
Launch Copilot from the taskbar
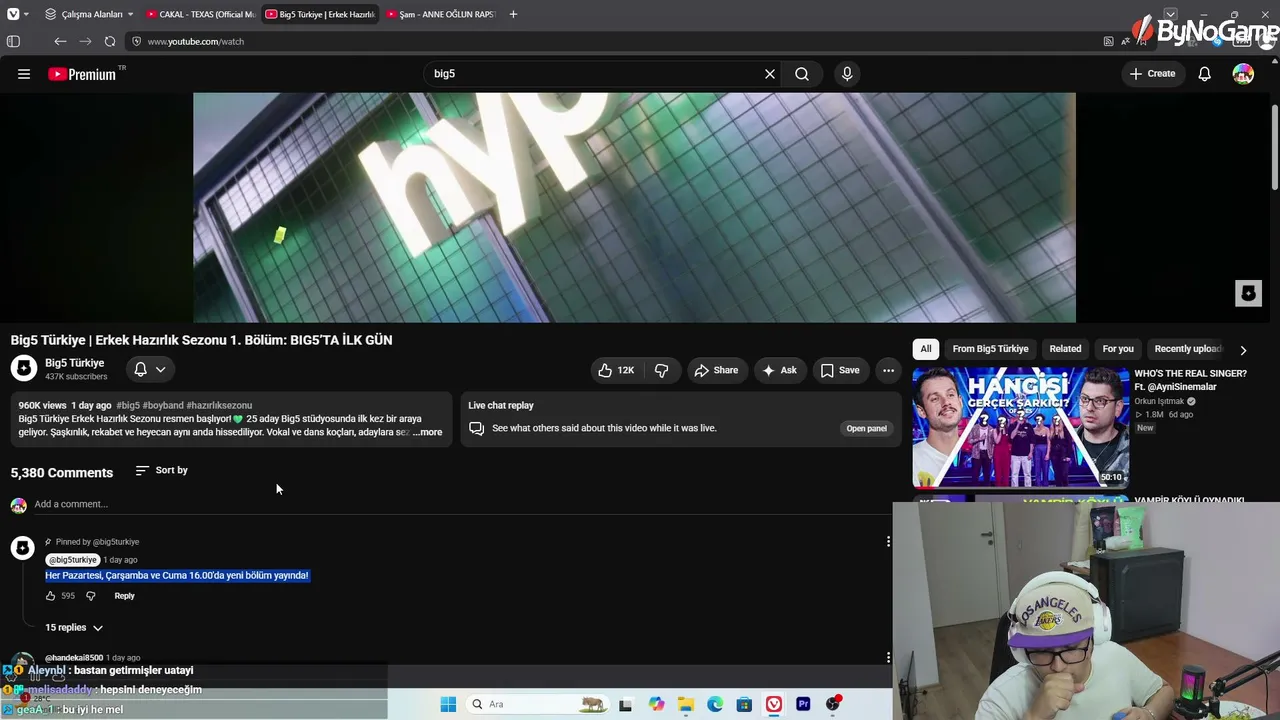point(656,704)
